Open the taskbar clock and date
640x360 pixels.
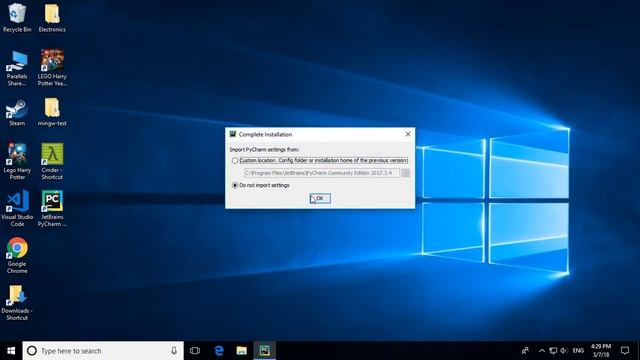pos(601,351)
